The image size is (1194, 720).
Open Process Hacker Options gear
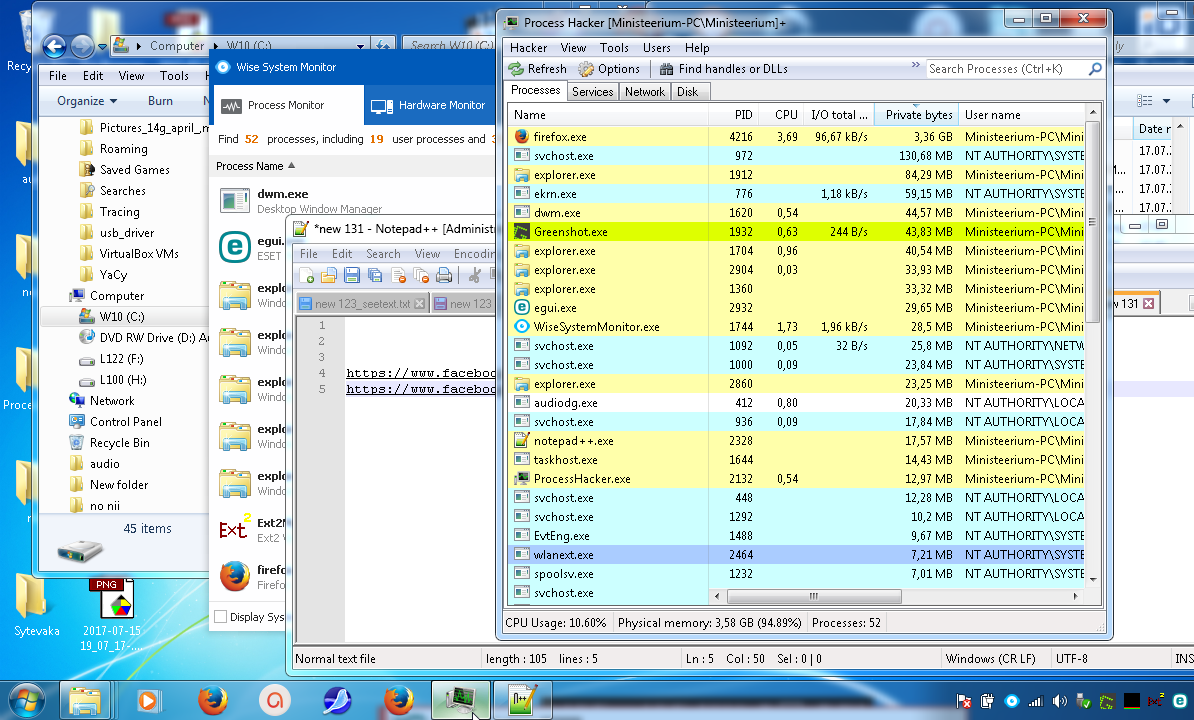pyautogui.click(x=587, y=69)
